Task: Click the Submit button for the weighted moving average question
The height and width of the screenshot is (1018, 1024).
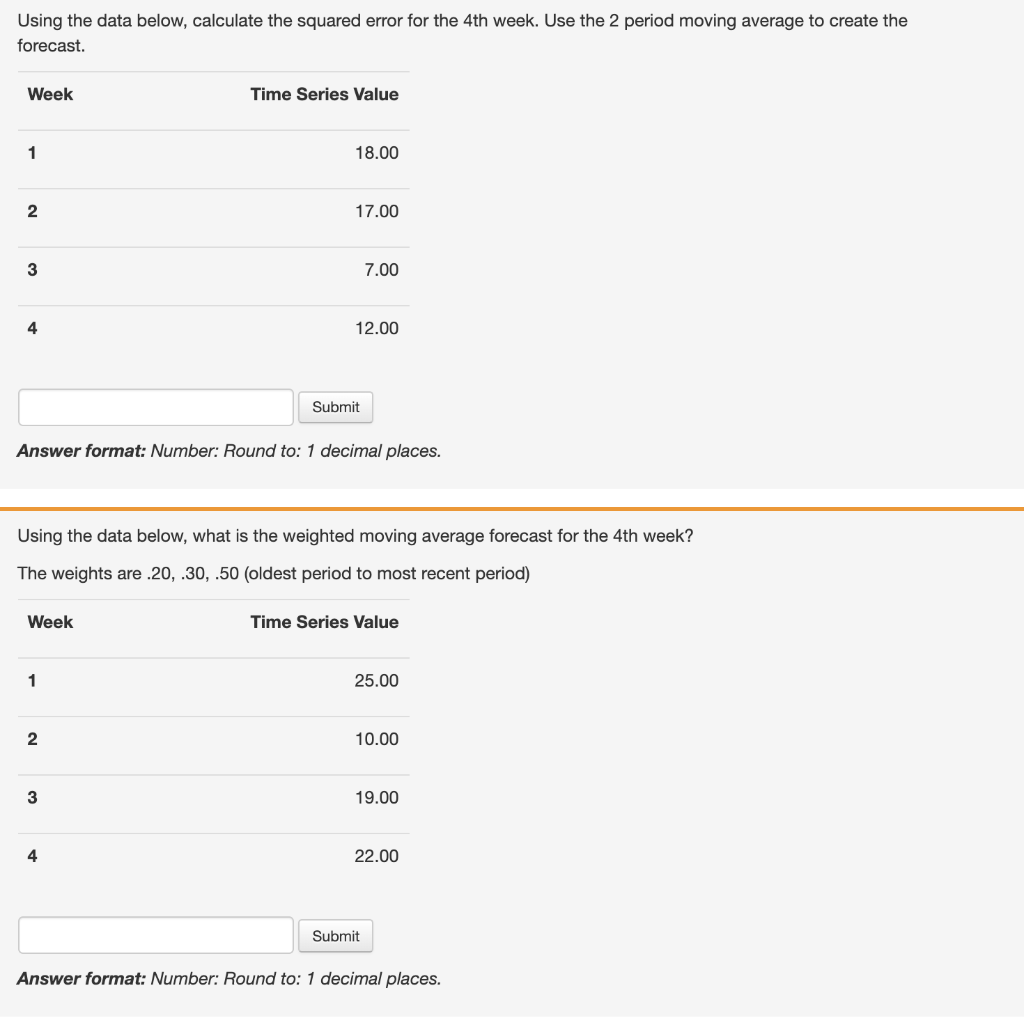Action: 335,935
